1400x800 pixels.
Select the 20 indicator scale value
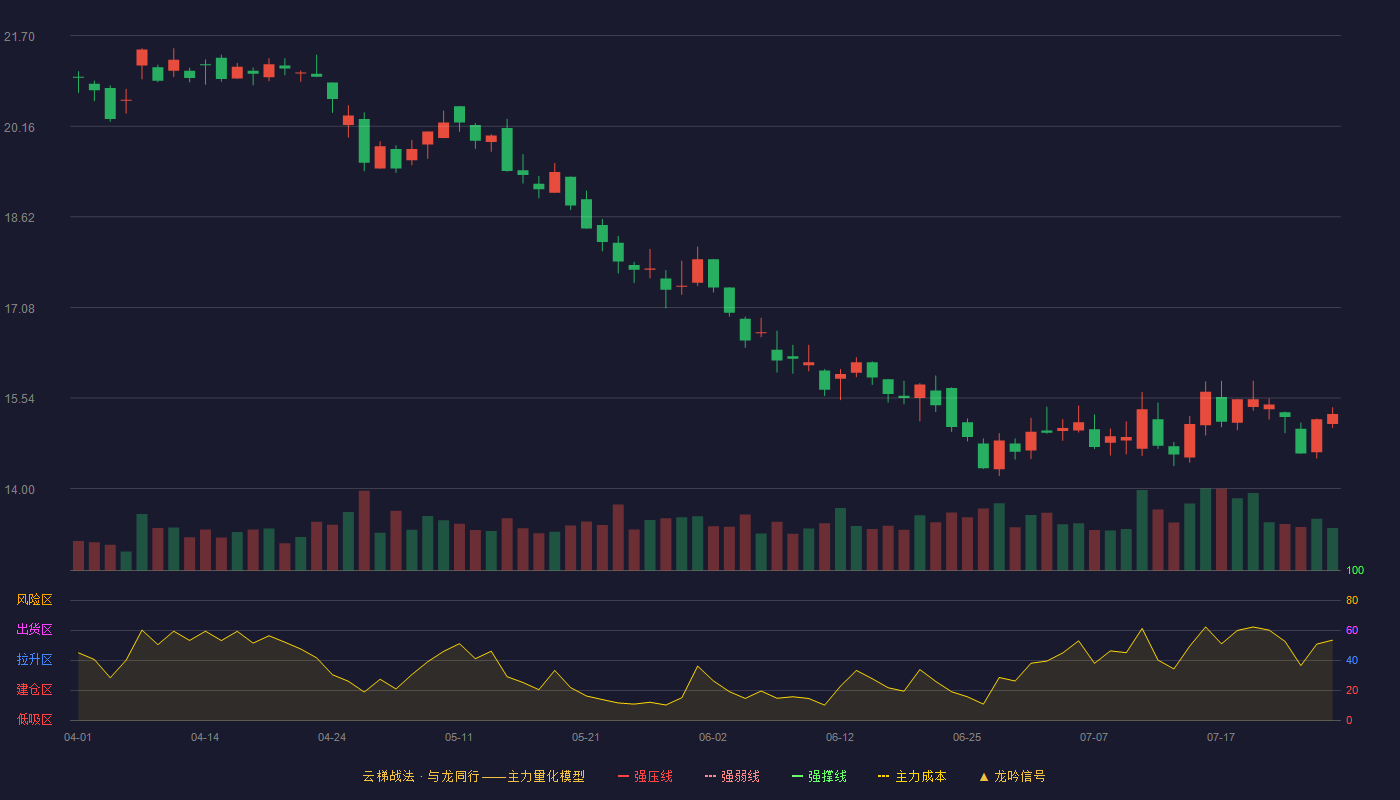point(1352,690)
